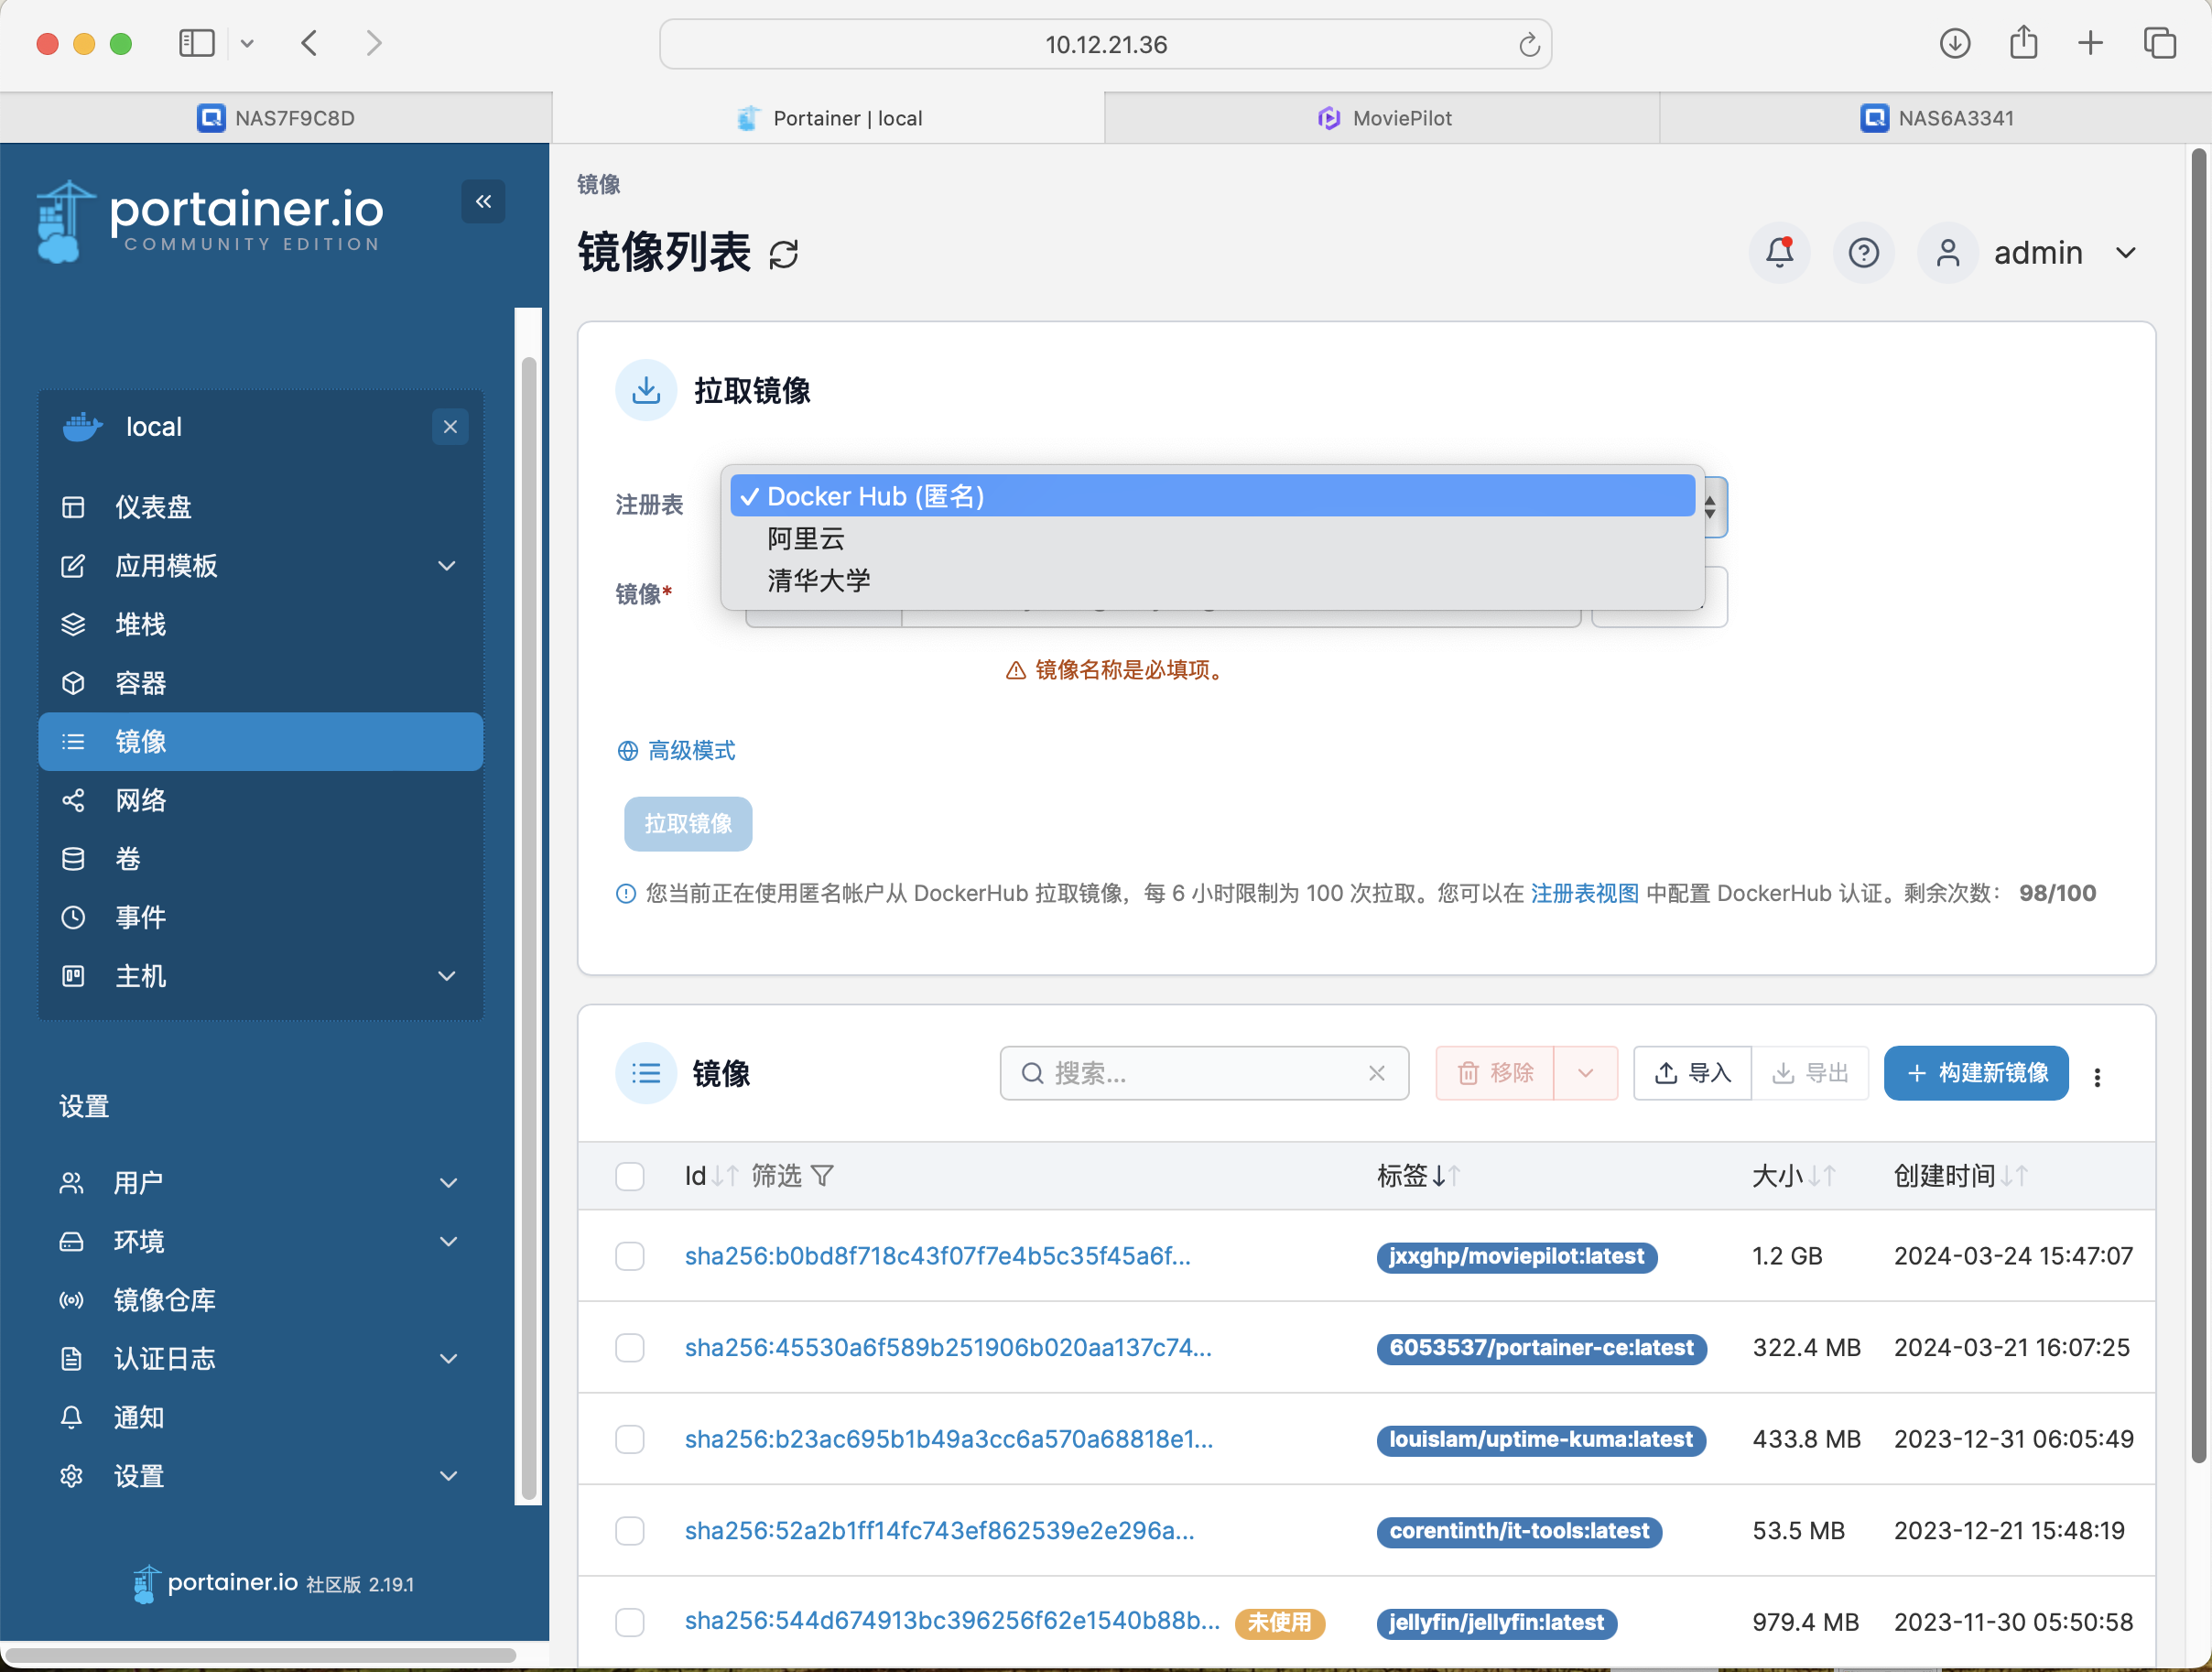Sort images by Id column

coord(711,1176)
